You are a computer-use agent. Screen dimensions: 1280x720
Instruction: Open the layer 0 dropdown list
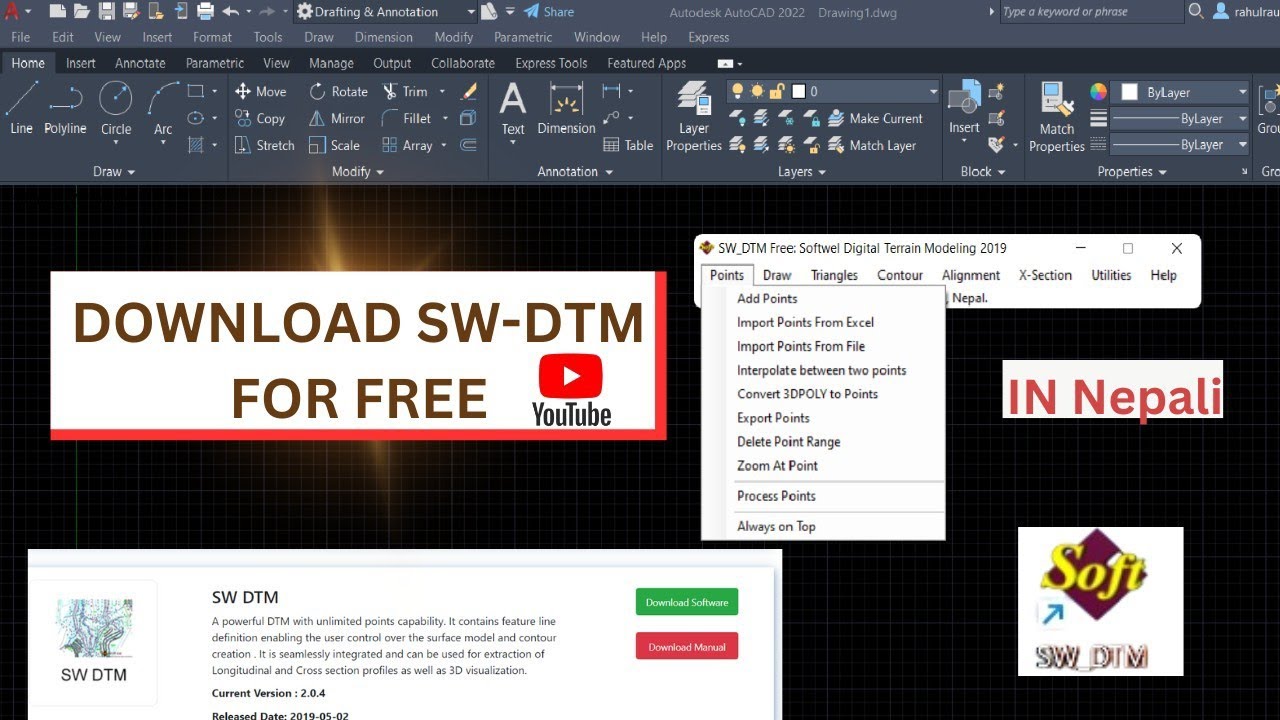(933, 91)
